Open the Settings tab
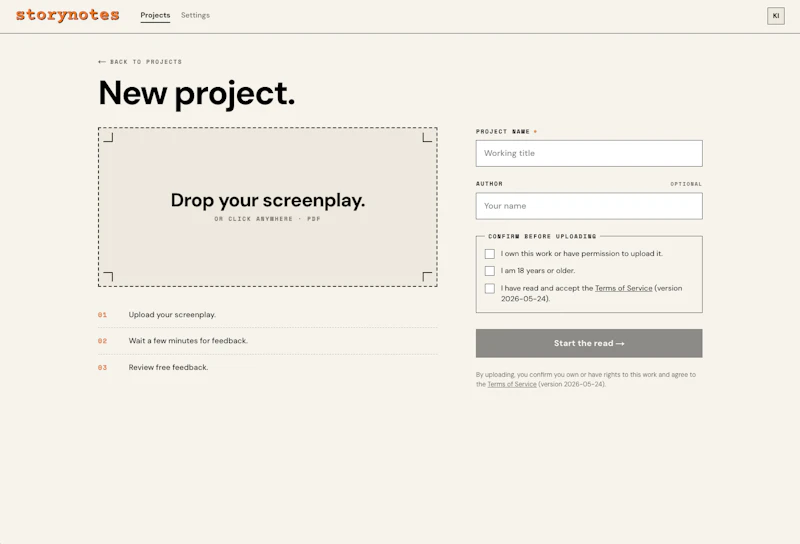Viewport: 800px width, 544px height. (x=195, y=15)
